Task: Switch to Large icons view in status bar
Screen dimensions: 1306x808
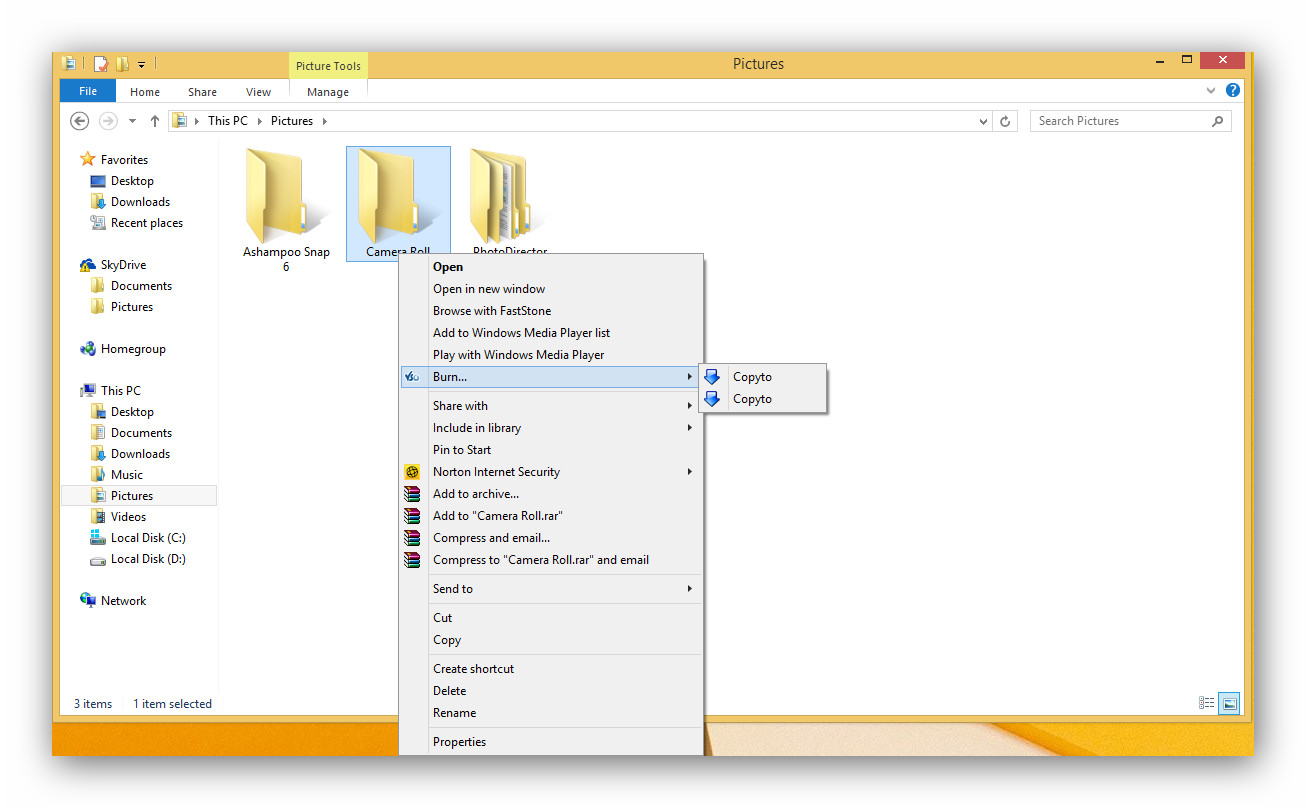Action: (1230, 704)
